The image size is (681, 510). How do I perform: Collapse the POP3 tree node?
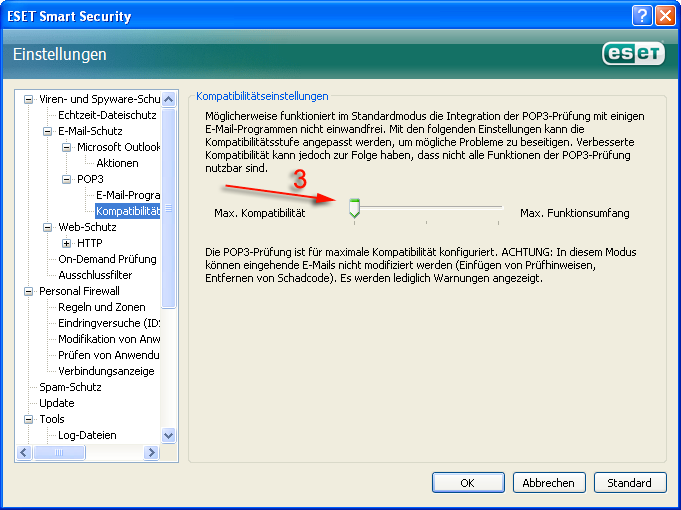[66, 179]
